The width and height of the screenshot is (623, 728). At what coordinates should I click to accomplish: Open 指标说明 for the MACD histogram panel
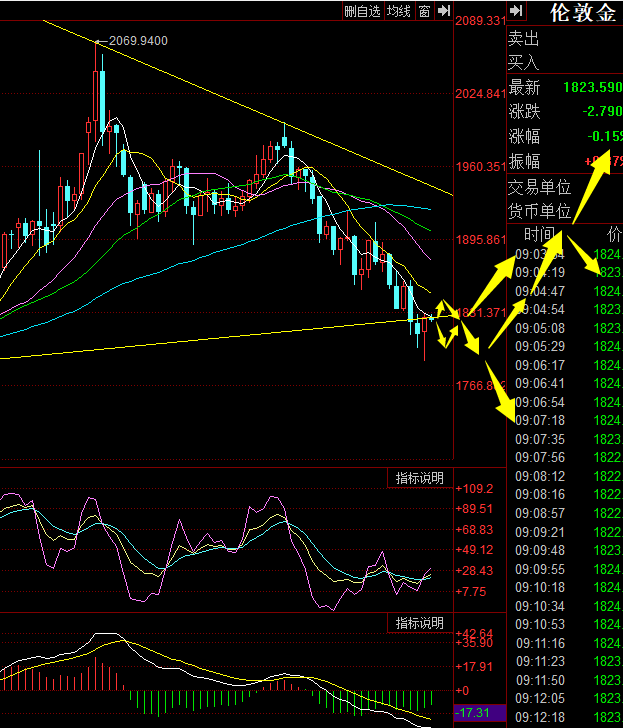(x=420, y=623)
